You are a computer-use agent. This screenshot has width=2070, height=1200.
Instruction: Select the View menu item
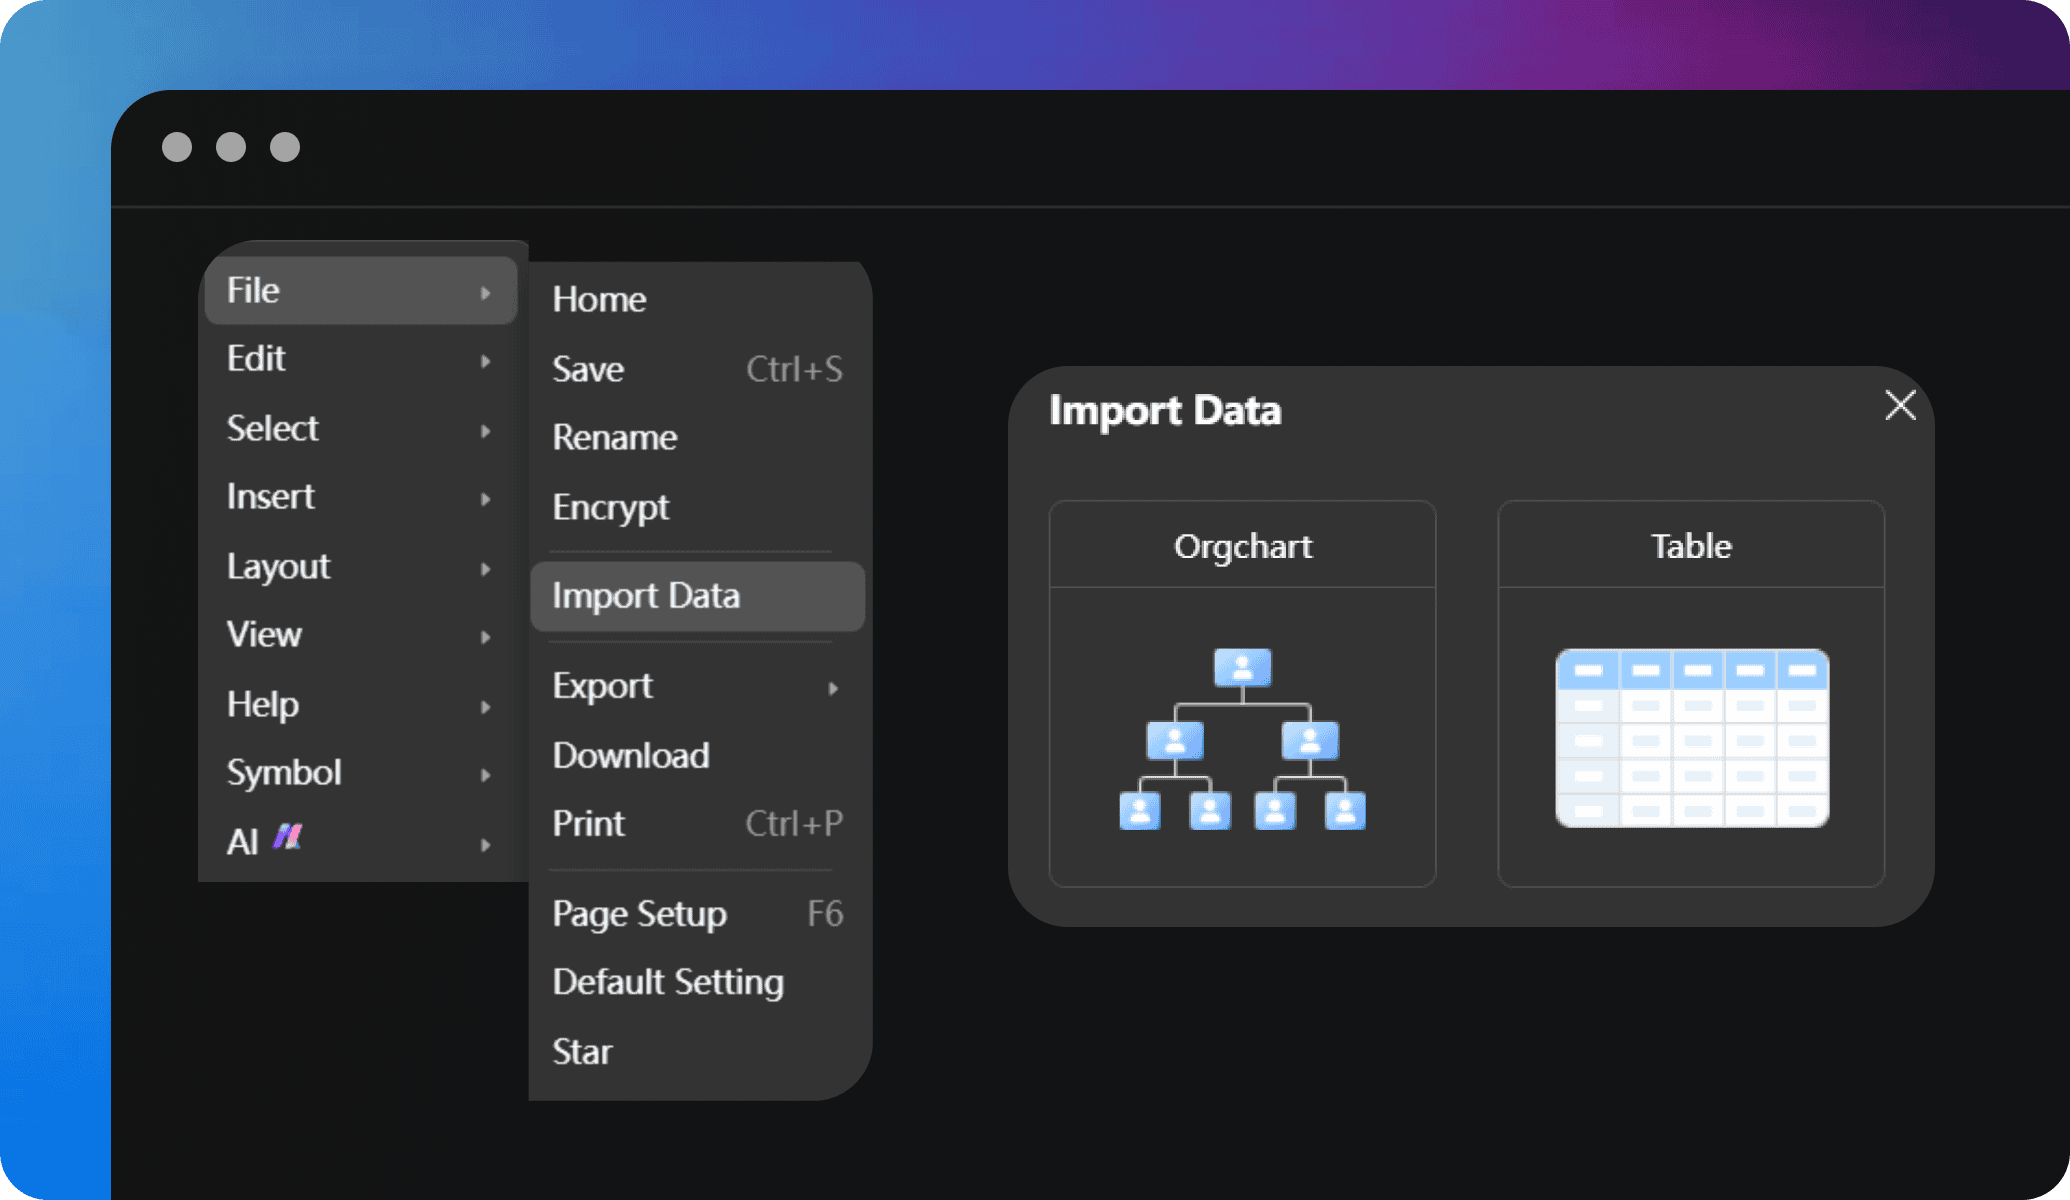[x=261, y=634]
